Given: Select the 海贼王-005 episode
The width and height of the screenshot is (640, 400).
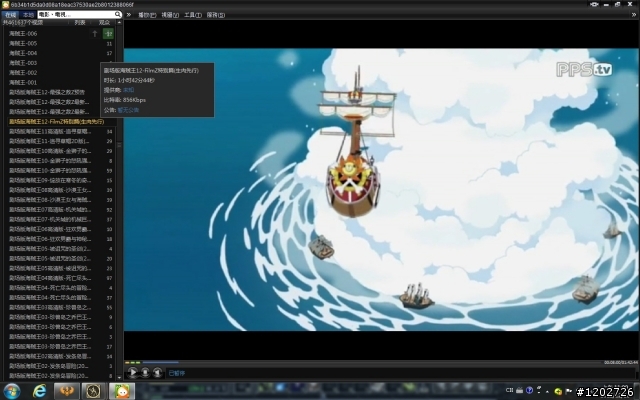Looking at the screenshot, I should pyautogui.click(x=23, y=43).
